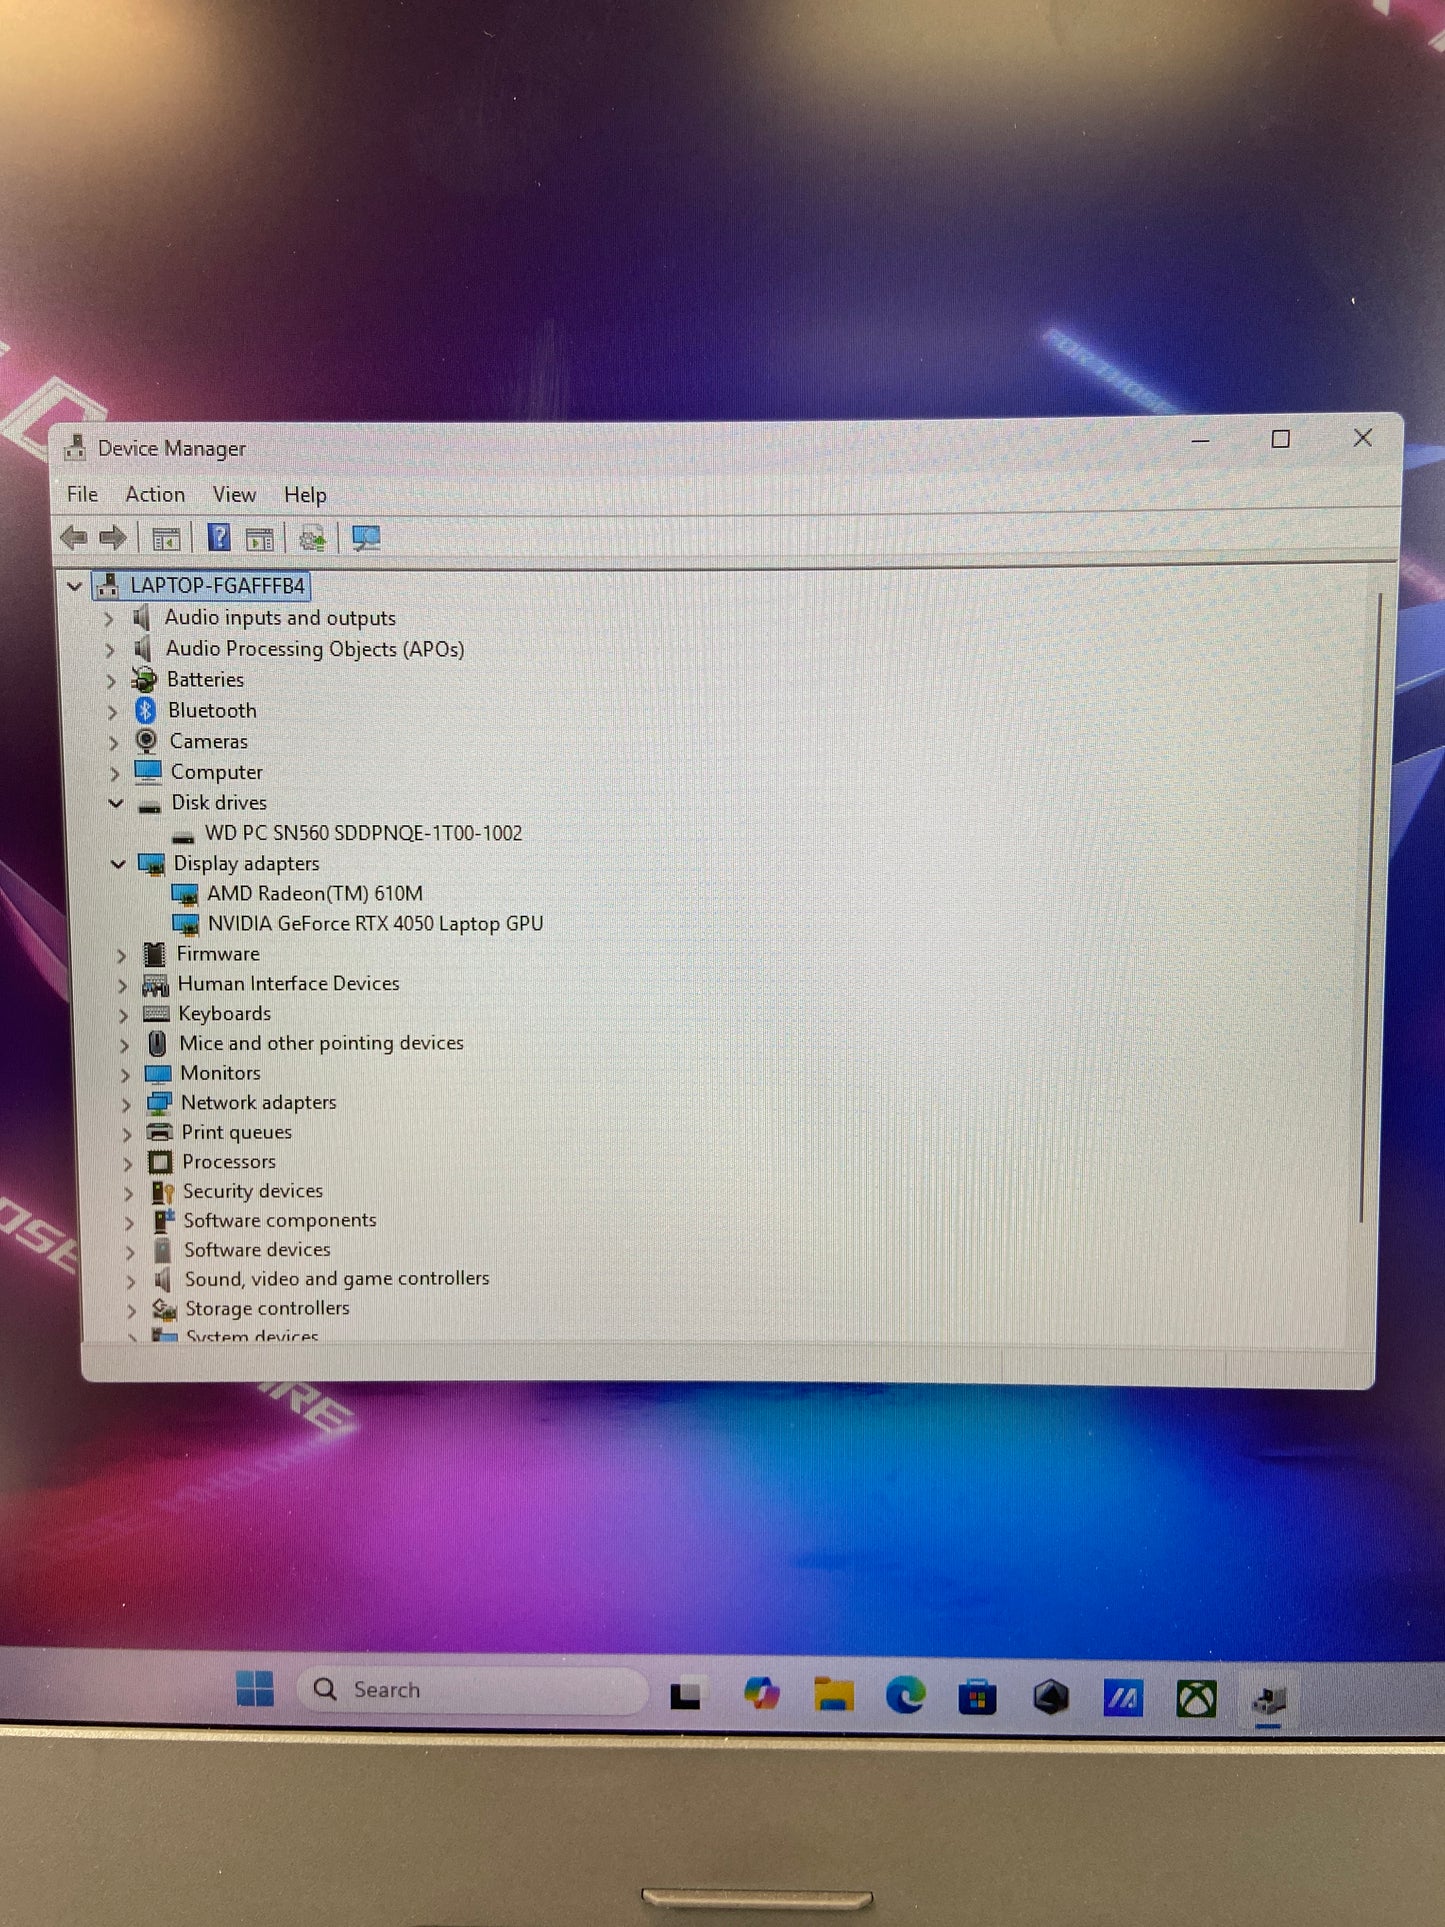The image size is (1445, 1927).
Task: Select the Monitors label
Action: [x=221, y=1074]
